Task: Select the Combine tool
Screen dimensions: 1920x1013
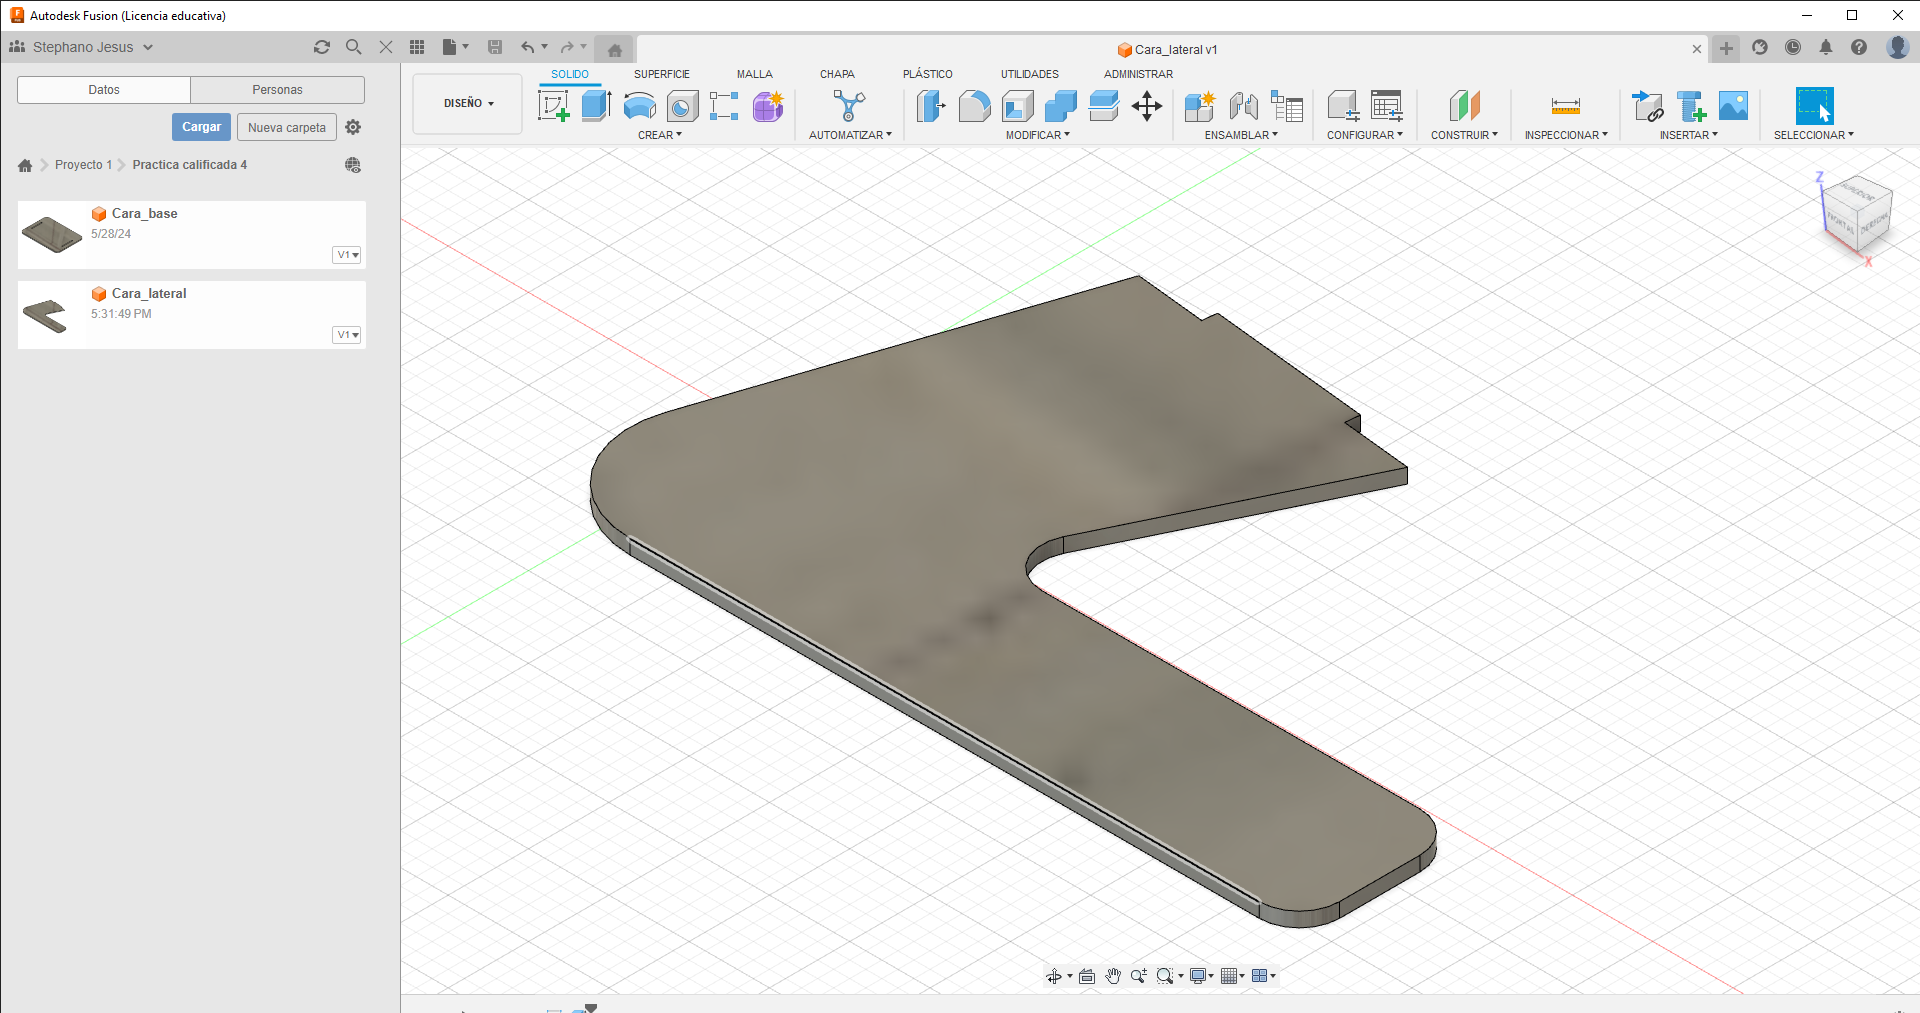Action: coord(1061,106)
